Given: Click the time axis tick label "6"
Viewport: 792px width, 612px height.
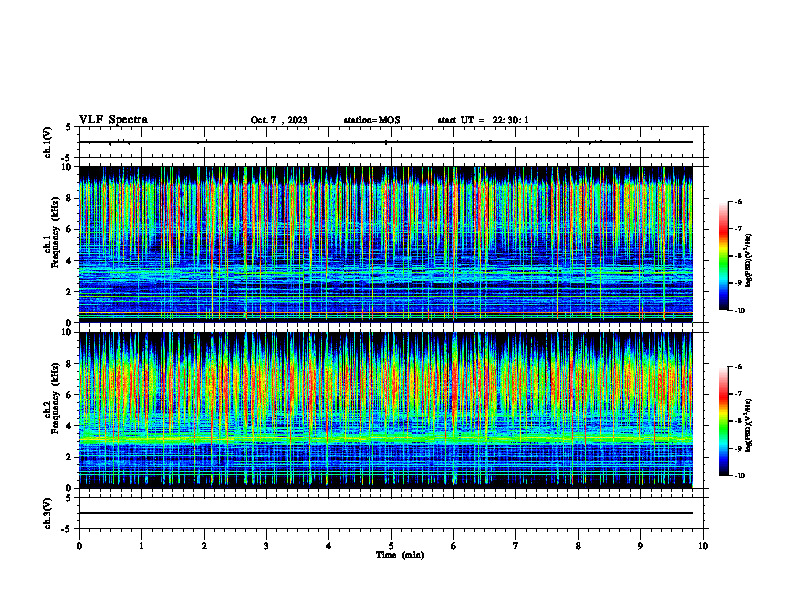Looking at the screenshot, I should (x=454, y=546).
